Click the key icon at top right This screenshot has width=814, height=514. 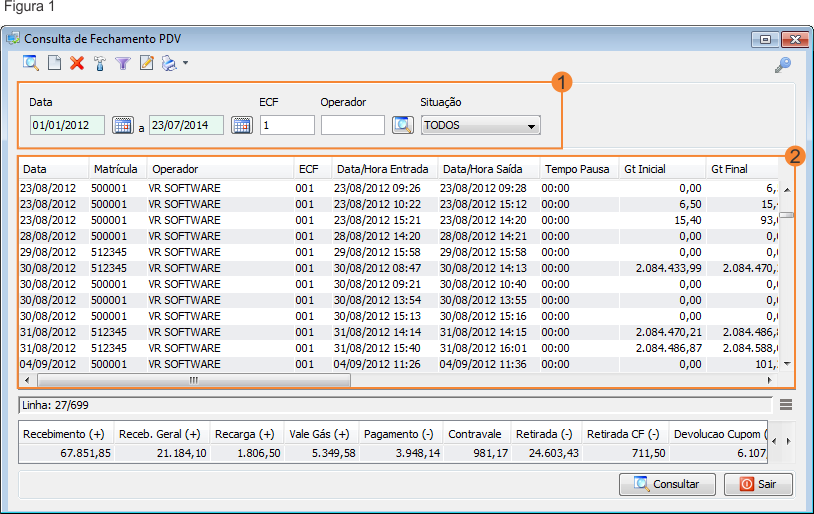tap(783, 65)
